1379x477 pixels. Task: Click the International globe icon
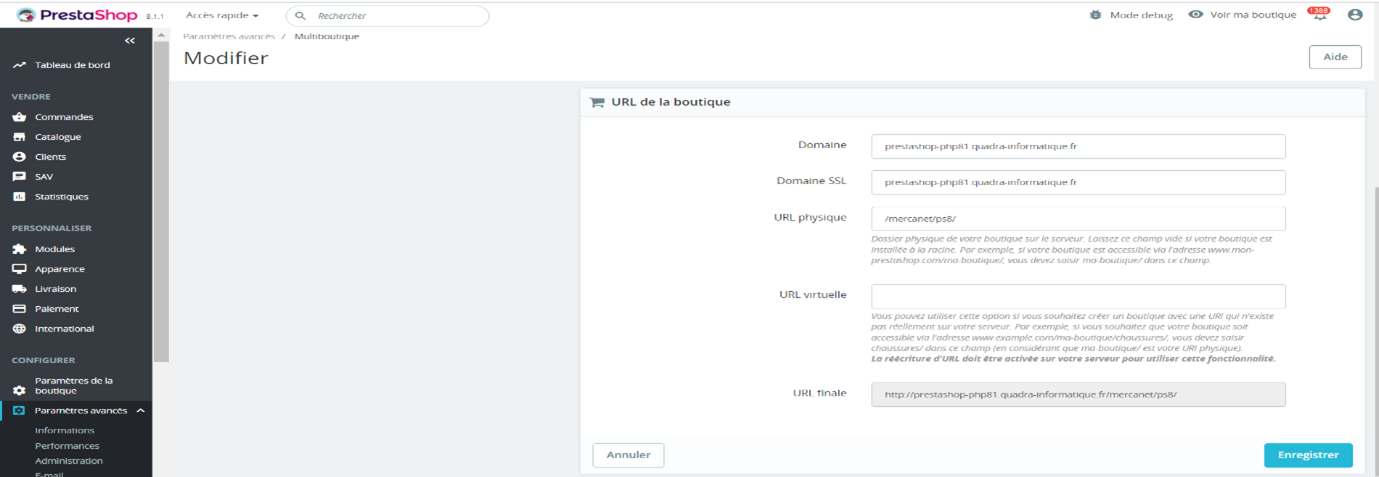19,329
